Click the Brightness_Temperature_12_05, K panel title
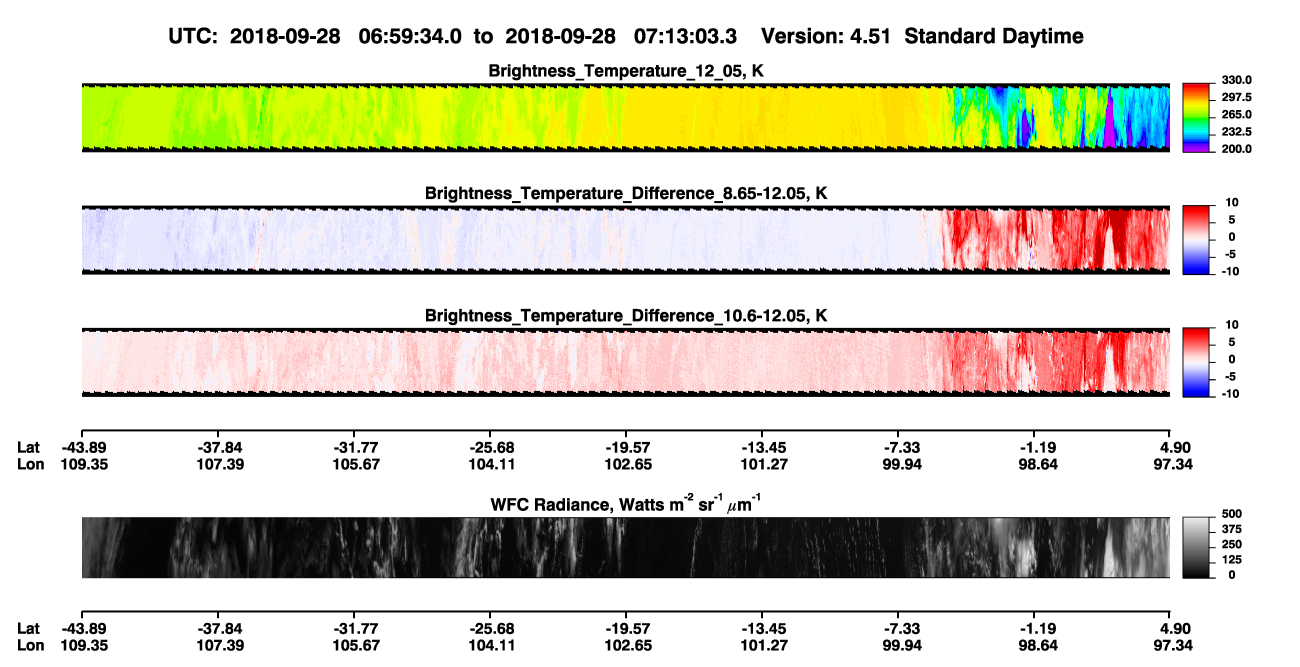 [x=626, y=71]
